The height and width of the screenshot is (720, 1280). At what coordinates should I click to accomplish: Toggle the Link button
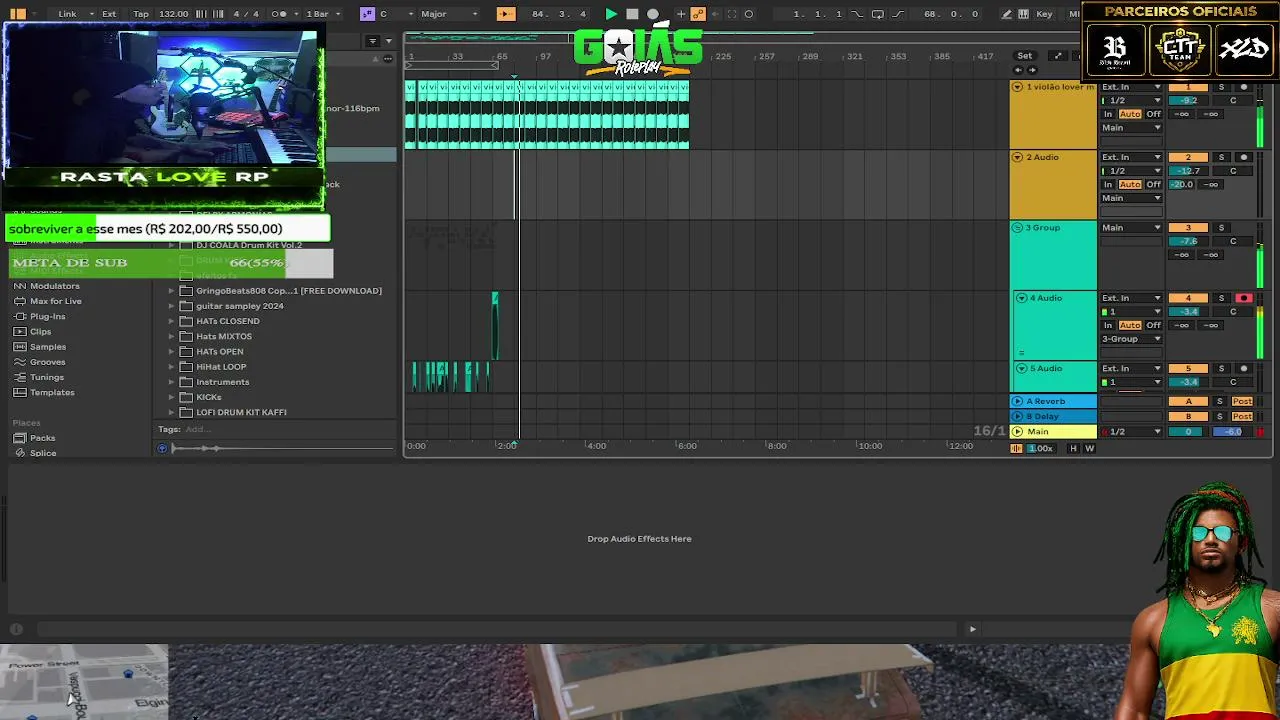tap(67, 14)
